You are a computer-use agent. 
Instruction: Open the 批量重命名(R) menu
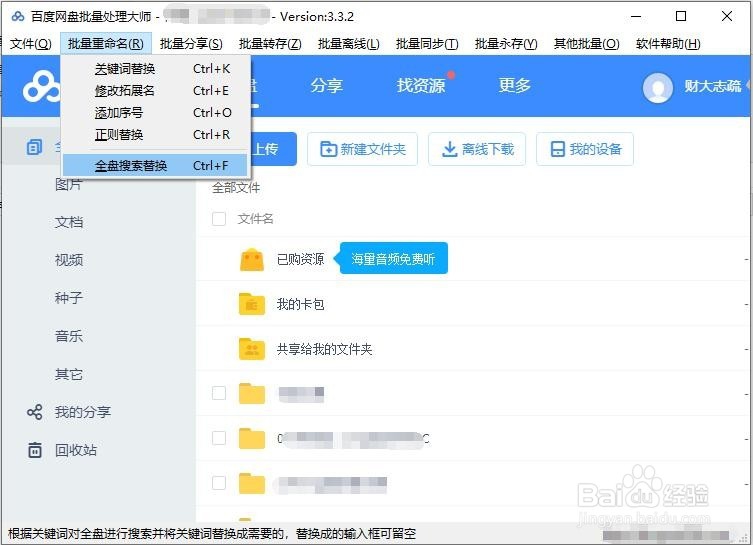(106, 44)
